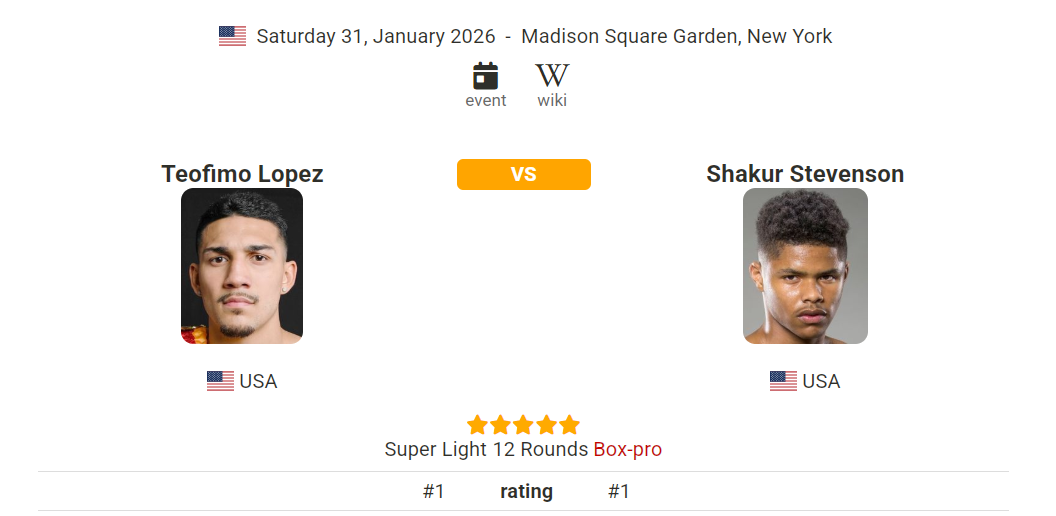Open Teofimo Lopez's portrait photo
1056x516 pixels.
click(242, 266)
